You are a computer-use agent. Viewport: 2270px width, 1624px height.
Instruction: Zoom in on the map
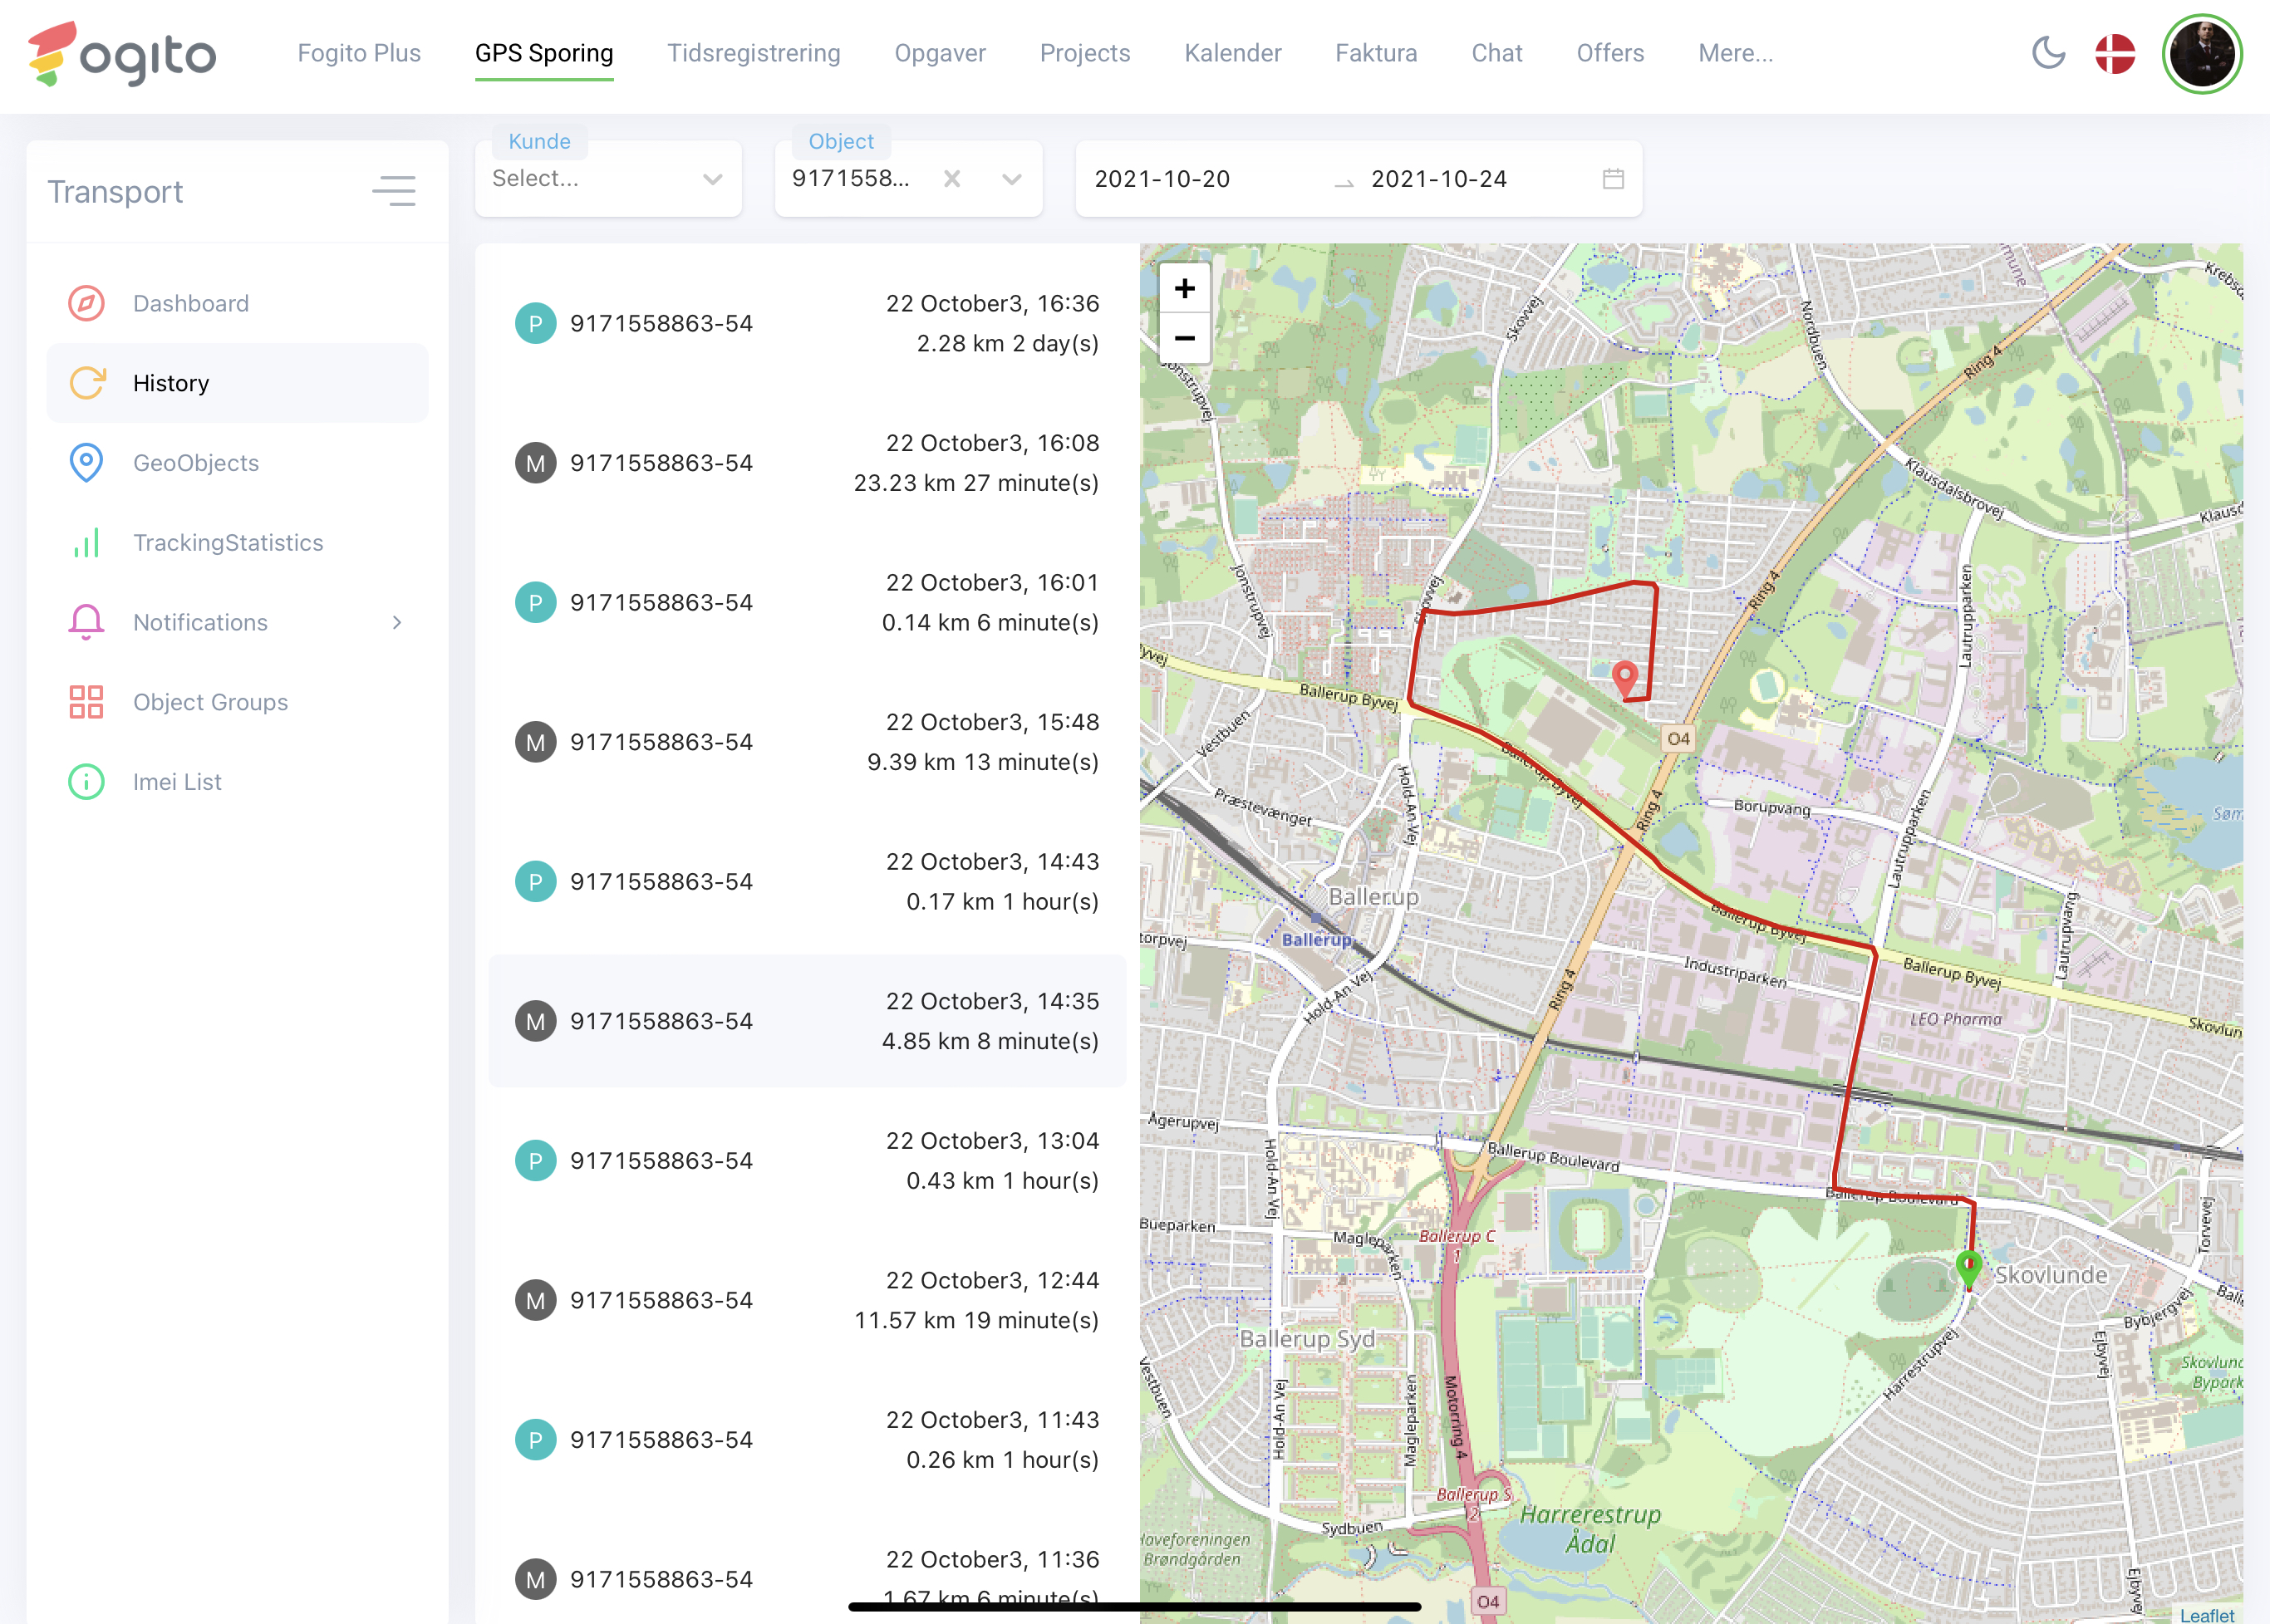coord(1184,289)
